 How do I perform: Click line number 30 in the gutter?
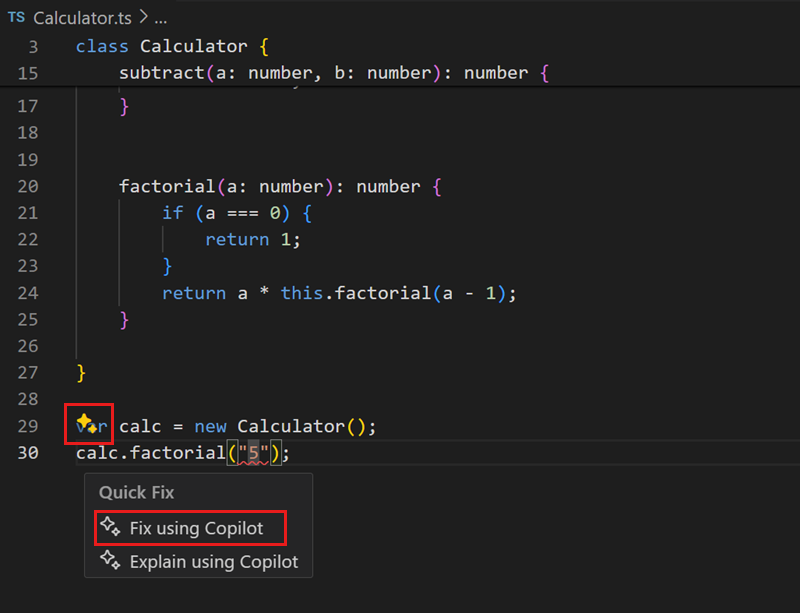[x=28, y=453]
